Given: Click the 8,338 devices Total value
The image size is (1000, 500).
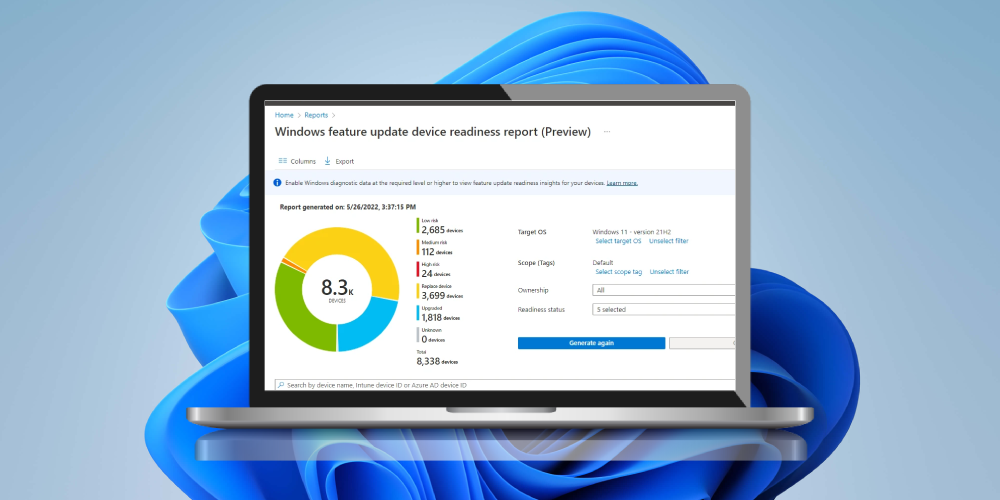Looking at the screenshot, I should [437, 362].
